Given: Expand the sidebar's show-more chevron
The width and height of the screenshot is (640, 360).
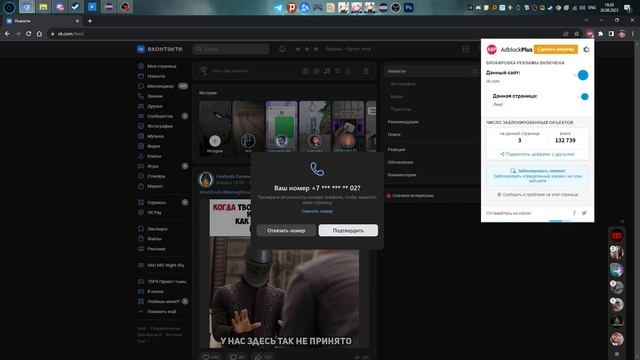Looking at the screenshot, I should [x=141, y=311].
